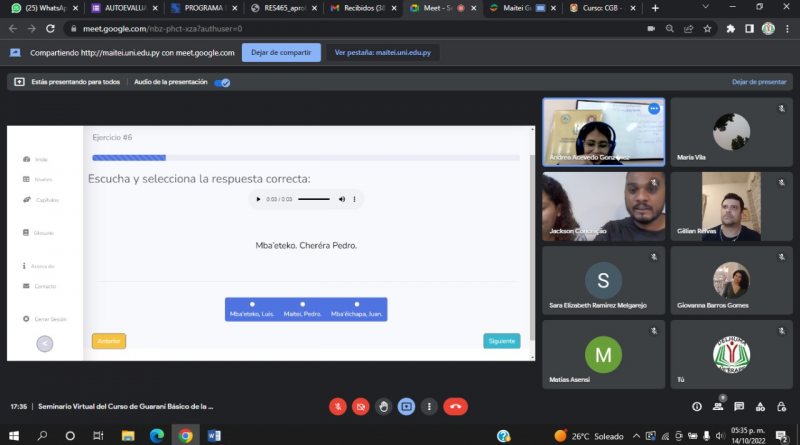Toggle the Audio de la presentación switch

click(222, 82)
